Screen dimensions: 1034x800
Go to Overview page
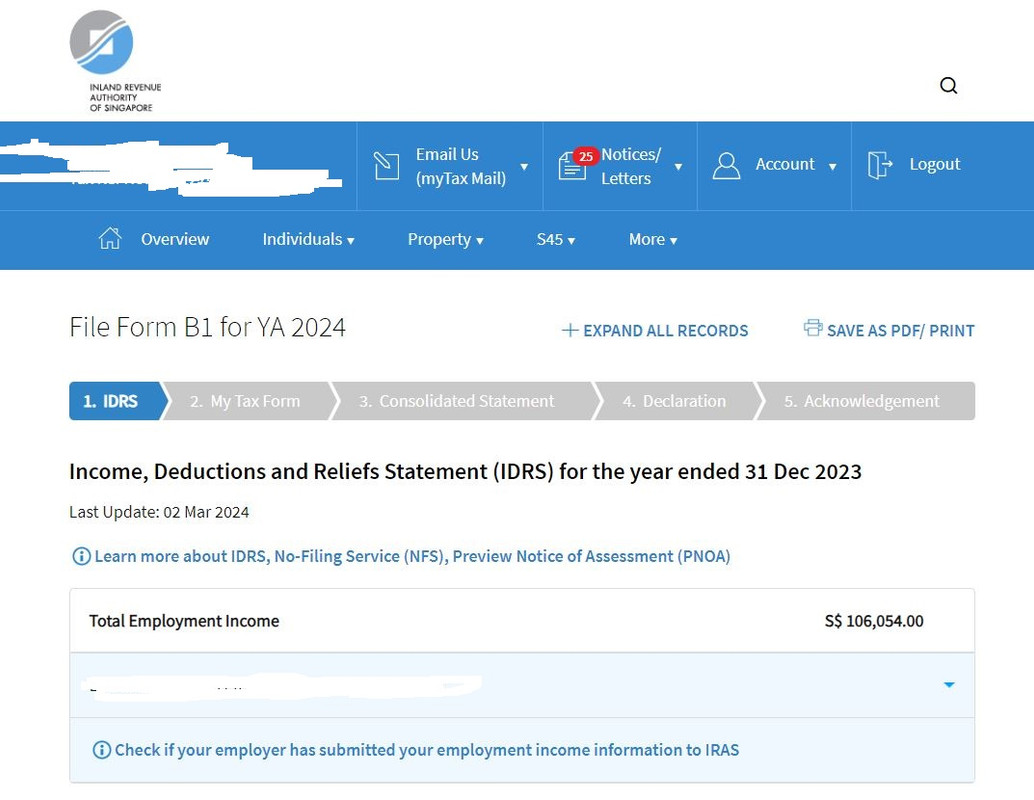(x=175, y=239)
